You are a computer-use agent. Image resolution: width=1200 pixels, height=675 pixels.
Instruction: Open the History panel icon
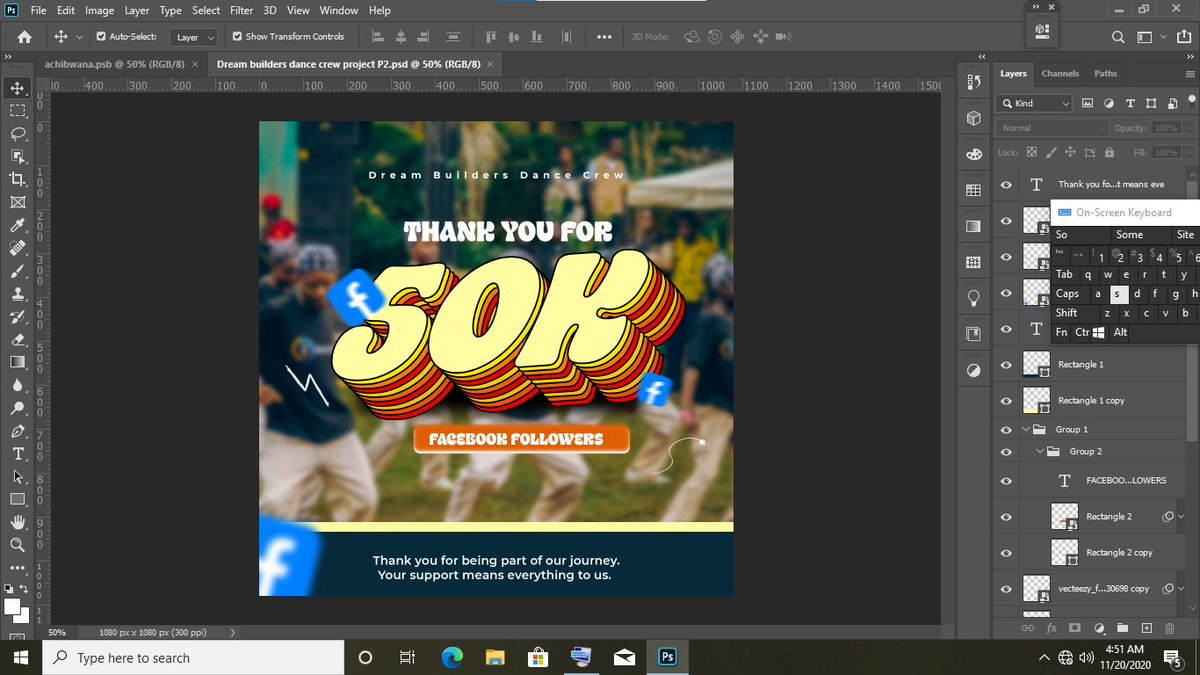click(x=973, y=84)
